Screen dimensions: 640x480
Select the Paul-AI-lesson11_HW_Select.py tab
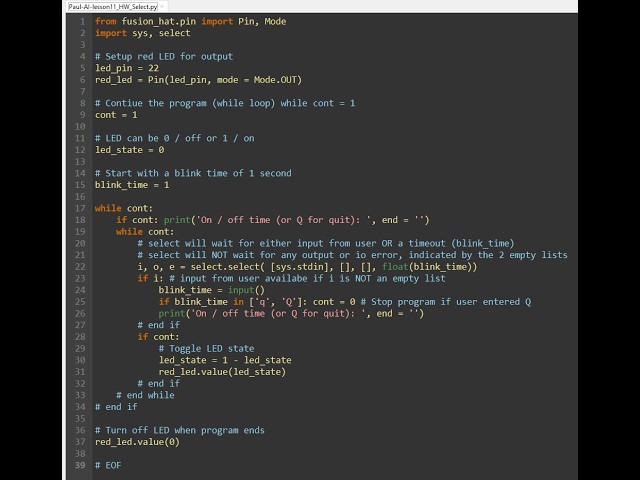pos(113,7)
